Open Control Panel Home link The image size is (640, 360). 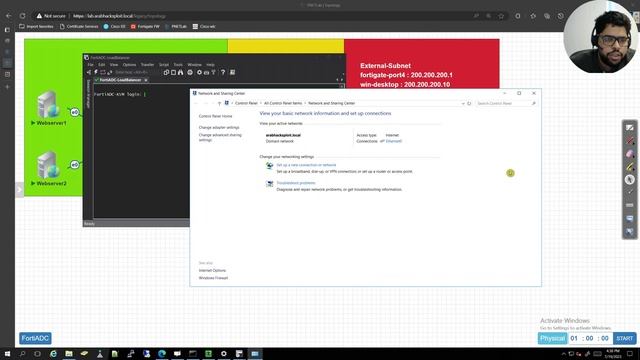click(x=216, y=116)
